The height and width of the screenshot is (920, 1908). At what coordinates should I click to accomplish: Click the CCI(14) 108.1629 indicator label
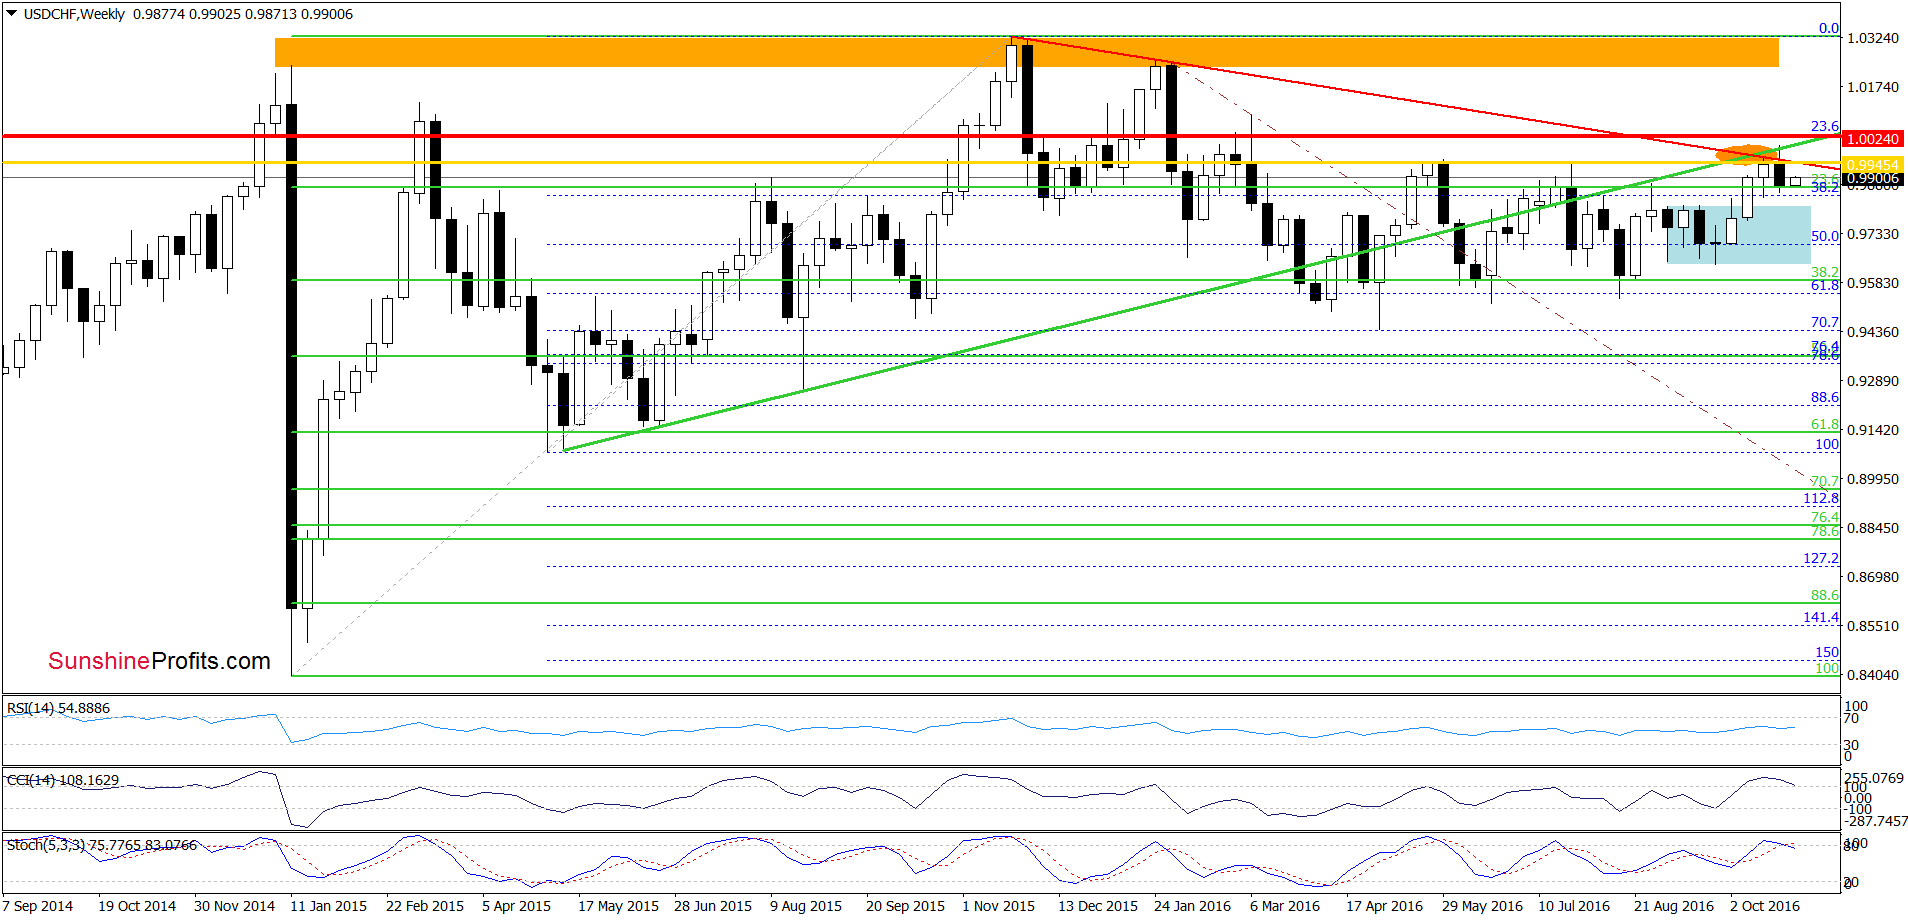(62, 780)
